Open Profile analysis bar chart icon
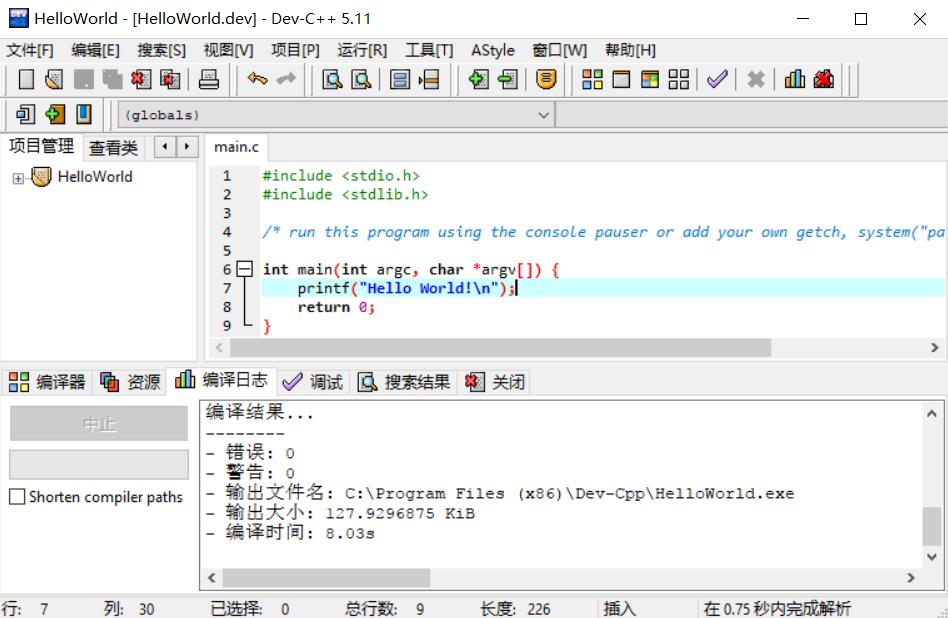This screenshot has width=948, height=618. [794, 79]
